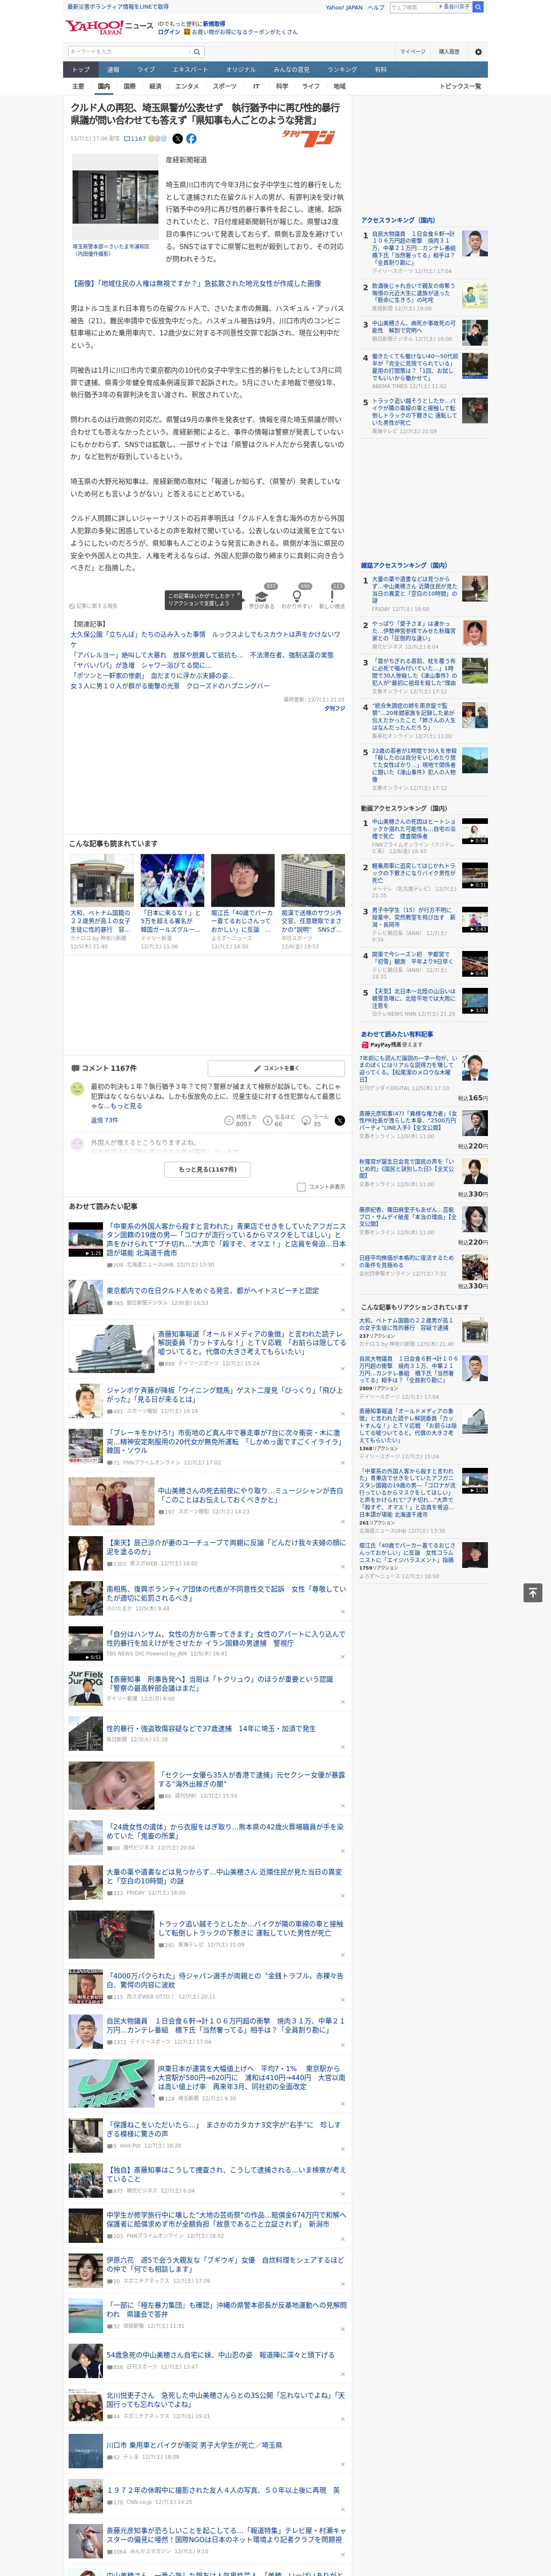Click the ログイン link
The height and width of the screenshot is (2576, 551).
point(169,32)
